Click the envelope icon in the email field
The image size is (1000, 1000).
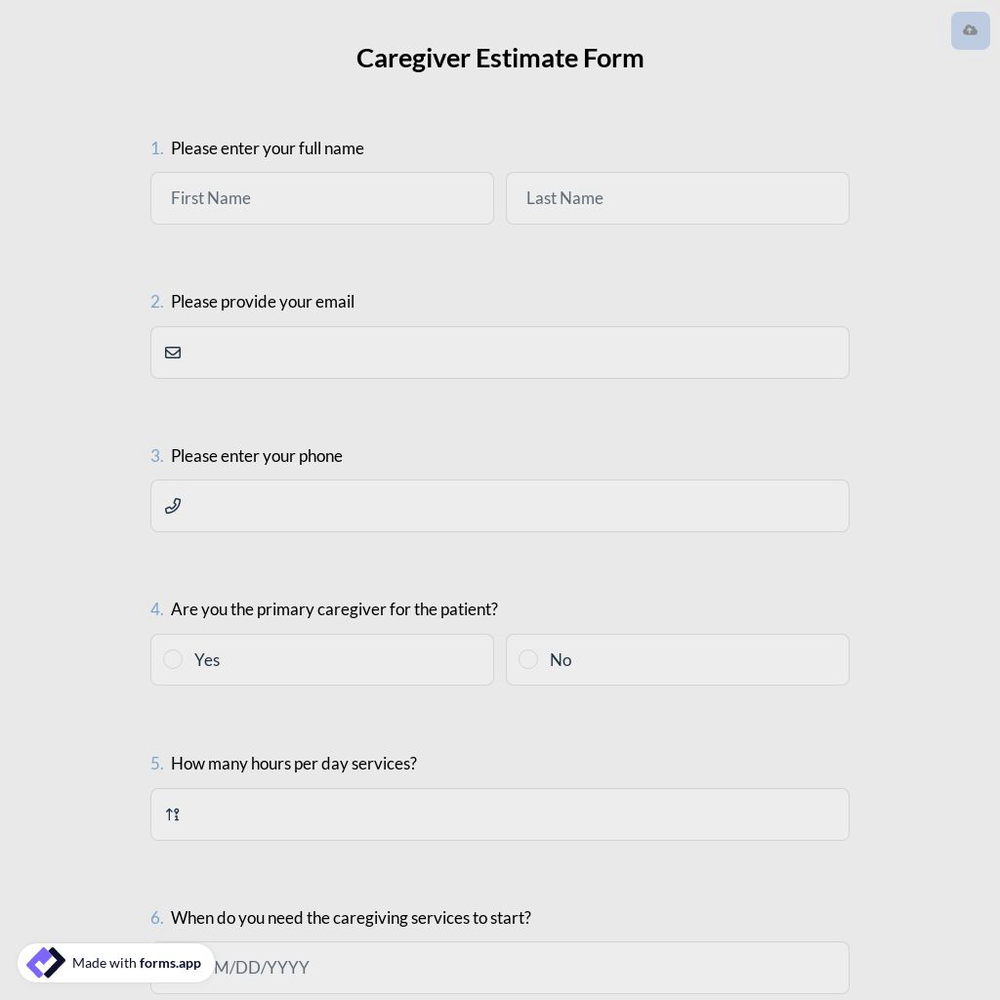pos(172,352)
